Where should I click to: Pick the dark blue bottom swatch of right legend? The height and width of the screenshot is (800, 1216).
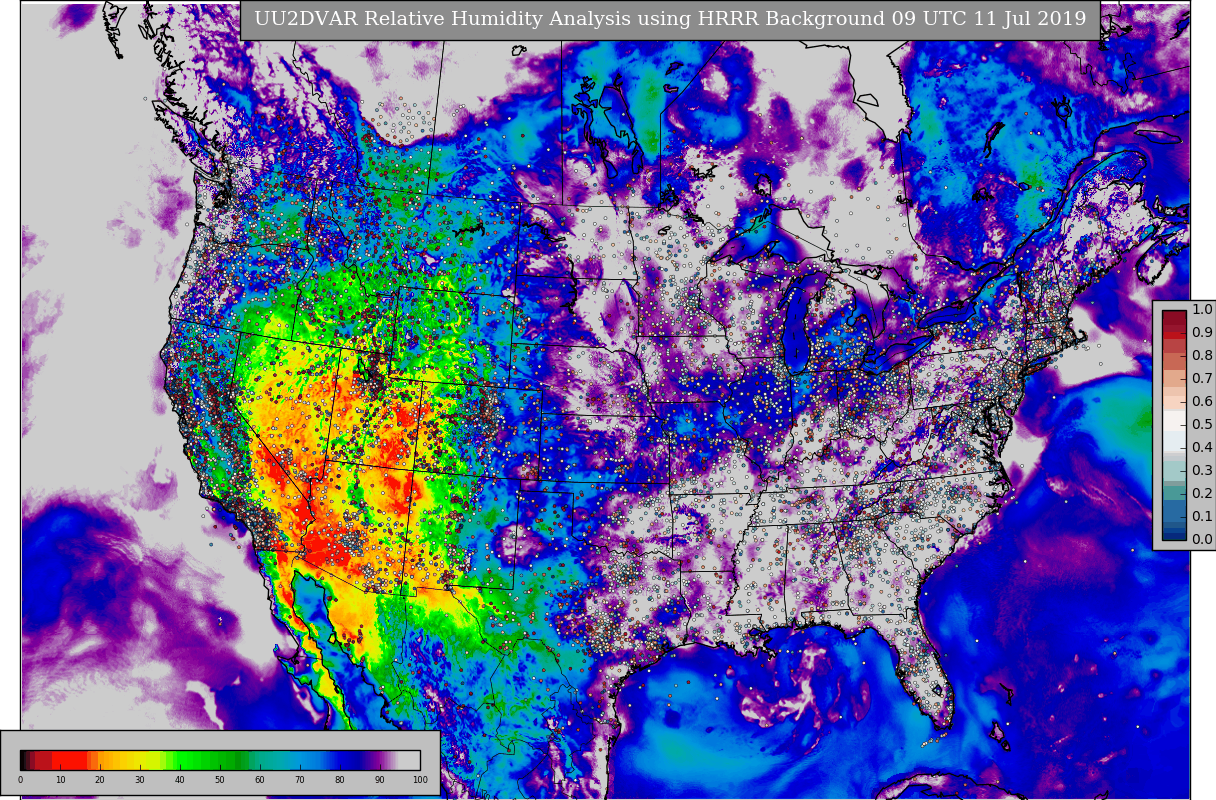click(1174, 534)
